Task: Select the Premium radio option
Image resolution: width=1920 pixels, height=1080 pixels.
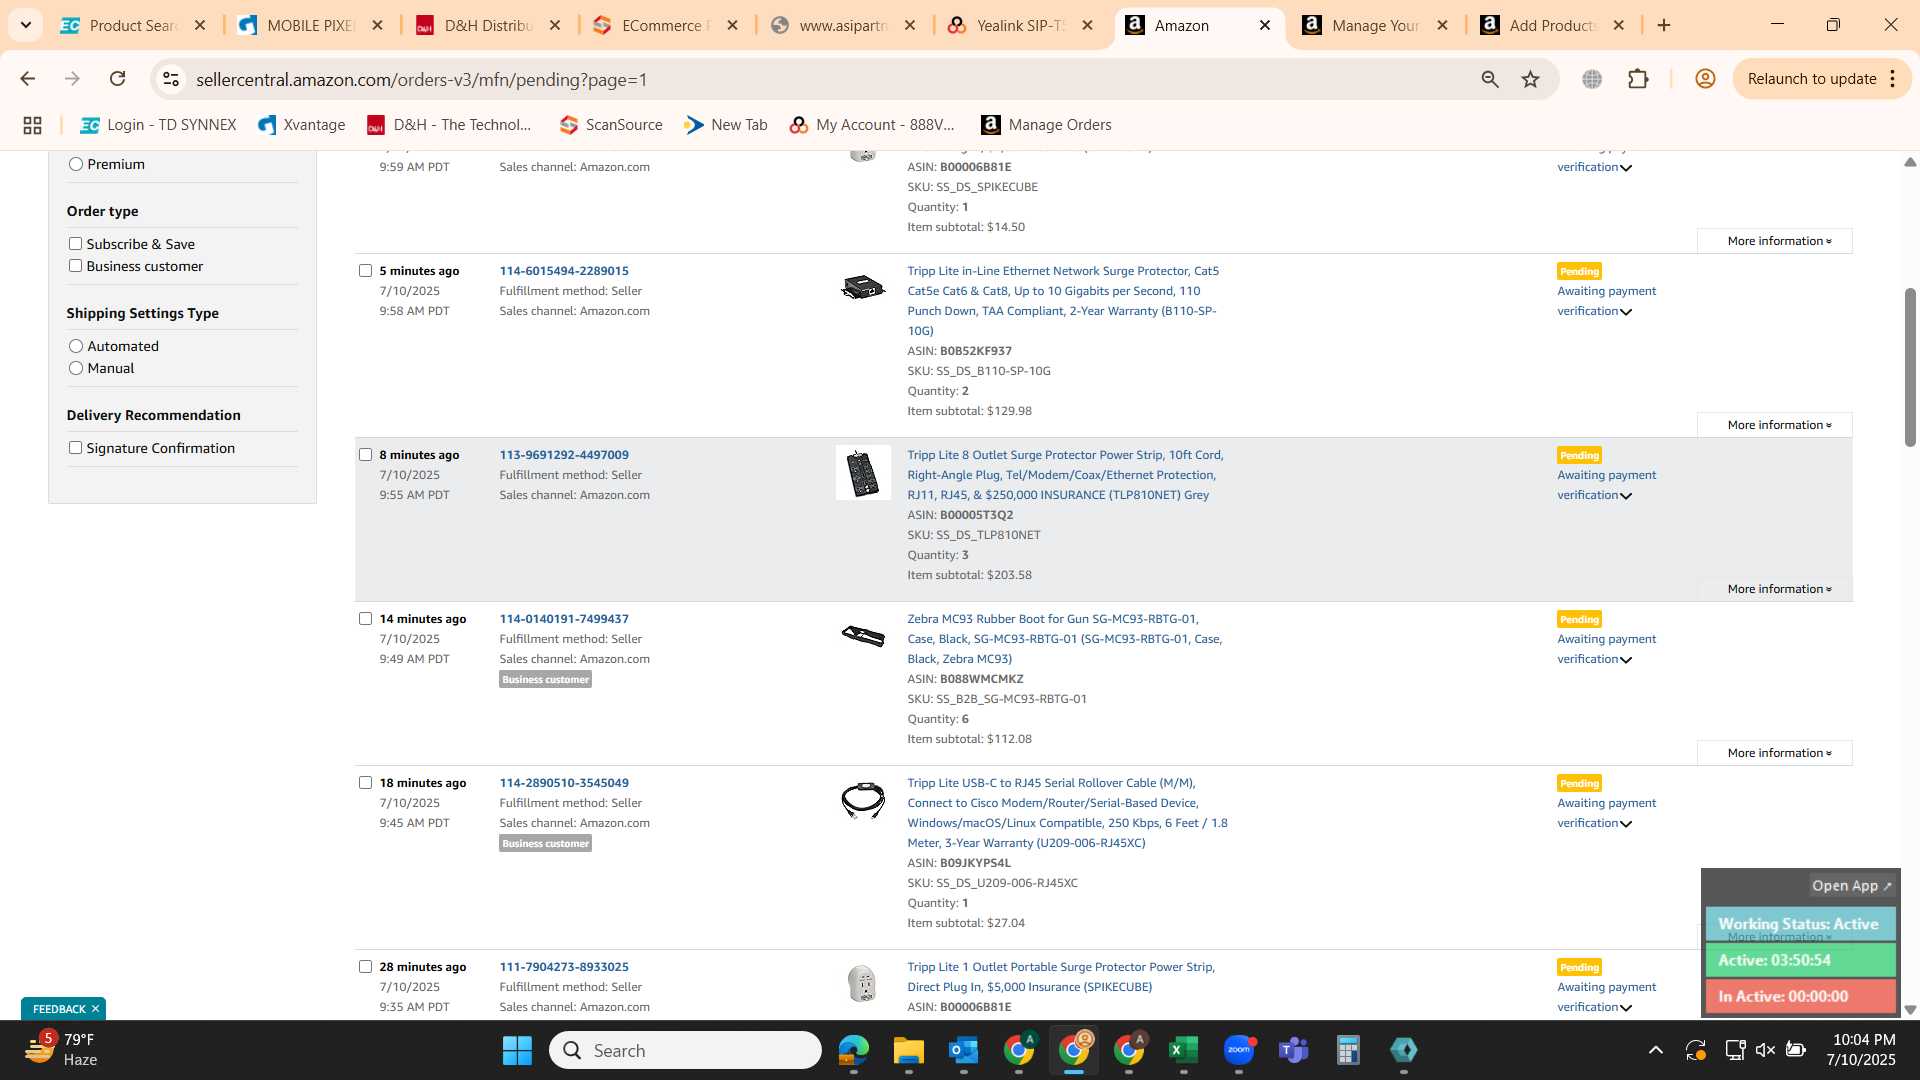Action: pos(76,164)
